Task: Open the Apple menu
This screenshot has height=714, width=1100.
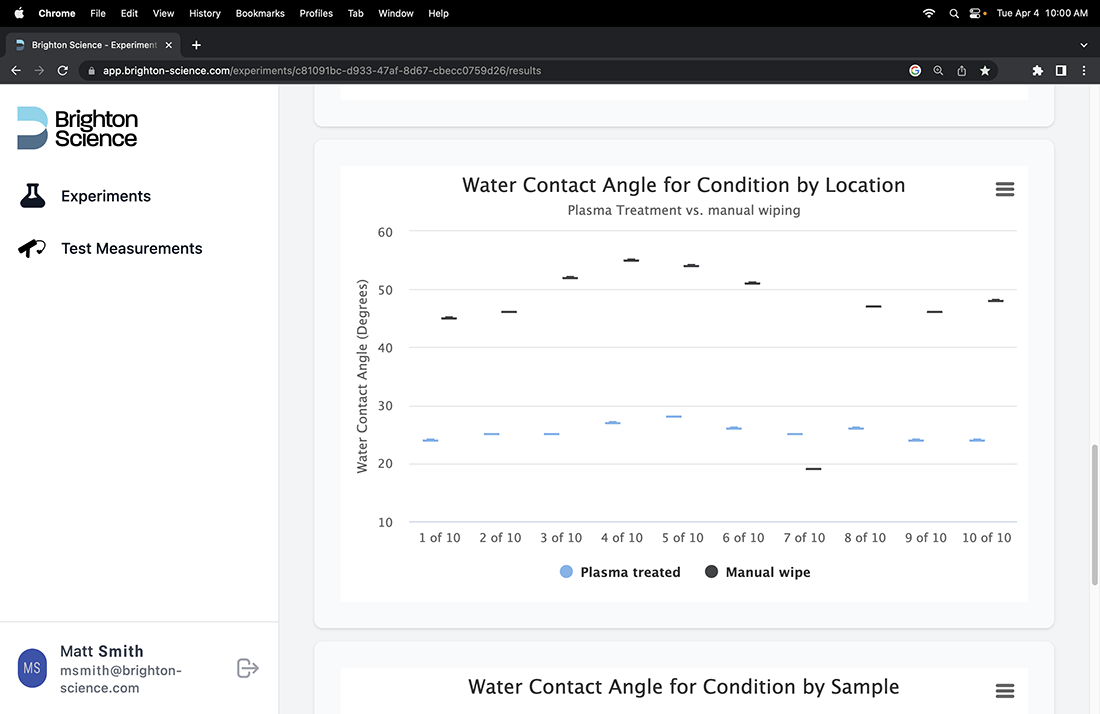Action: click(x=19, y=13)
